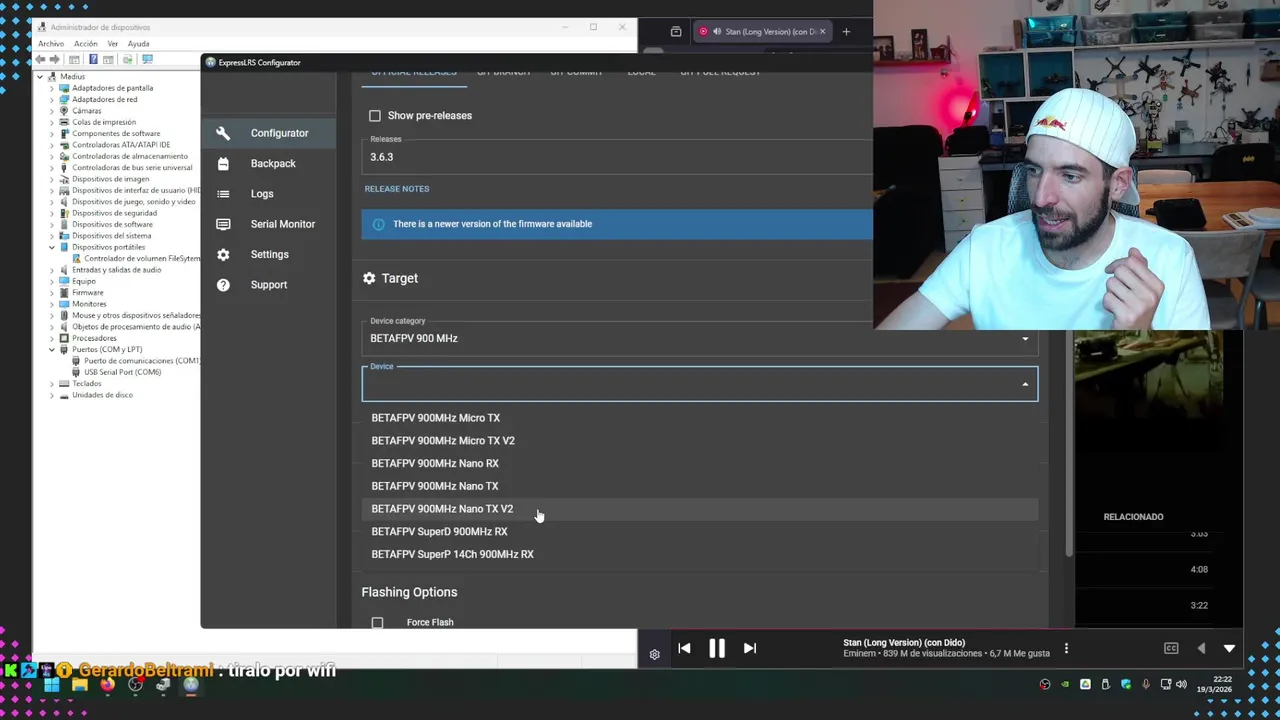
Task: Enable the Force Flash checkbox
Action: [x=377, y=623]
